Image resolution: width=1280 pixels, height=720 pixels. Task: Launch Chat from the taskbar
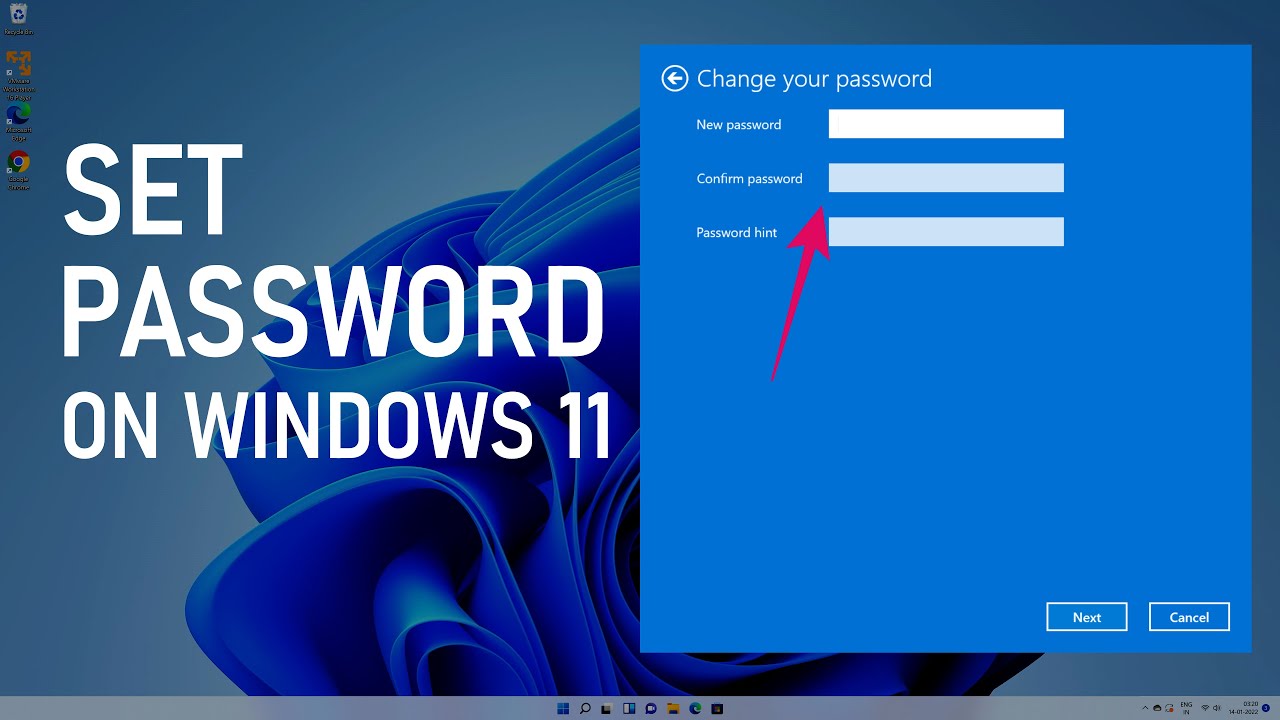tap(651, 709)
